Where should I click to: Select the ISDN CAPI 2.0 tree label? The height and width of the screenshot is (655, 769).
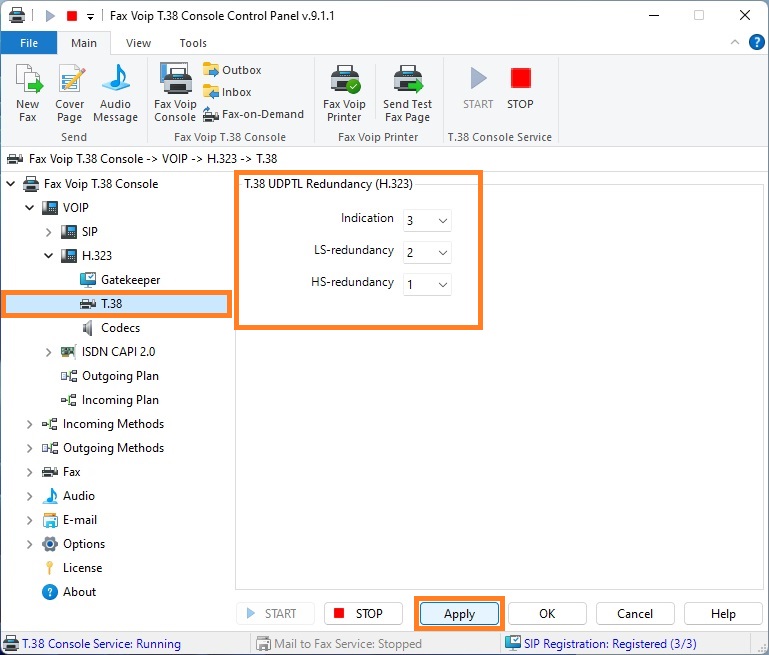(x=118, y=352)
